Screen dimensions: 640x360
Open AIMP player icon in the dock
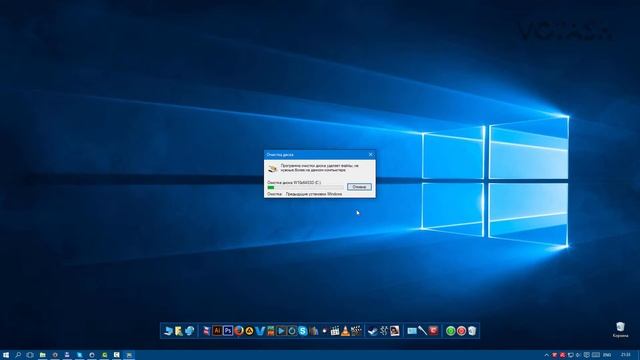249,331
